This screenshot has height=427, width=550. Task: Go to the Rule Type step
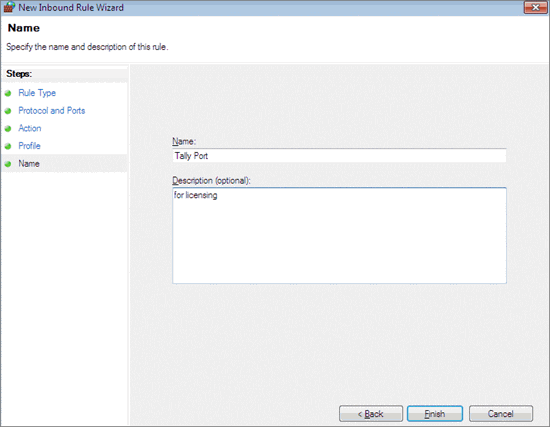pyautogui.click(x=37, y=93)
